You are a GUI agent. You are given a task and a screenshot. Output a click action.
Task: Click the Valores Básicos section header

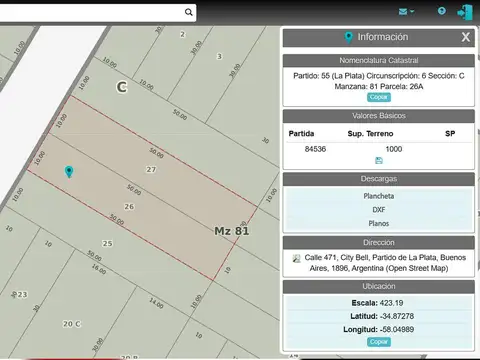coord(379,116)
